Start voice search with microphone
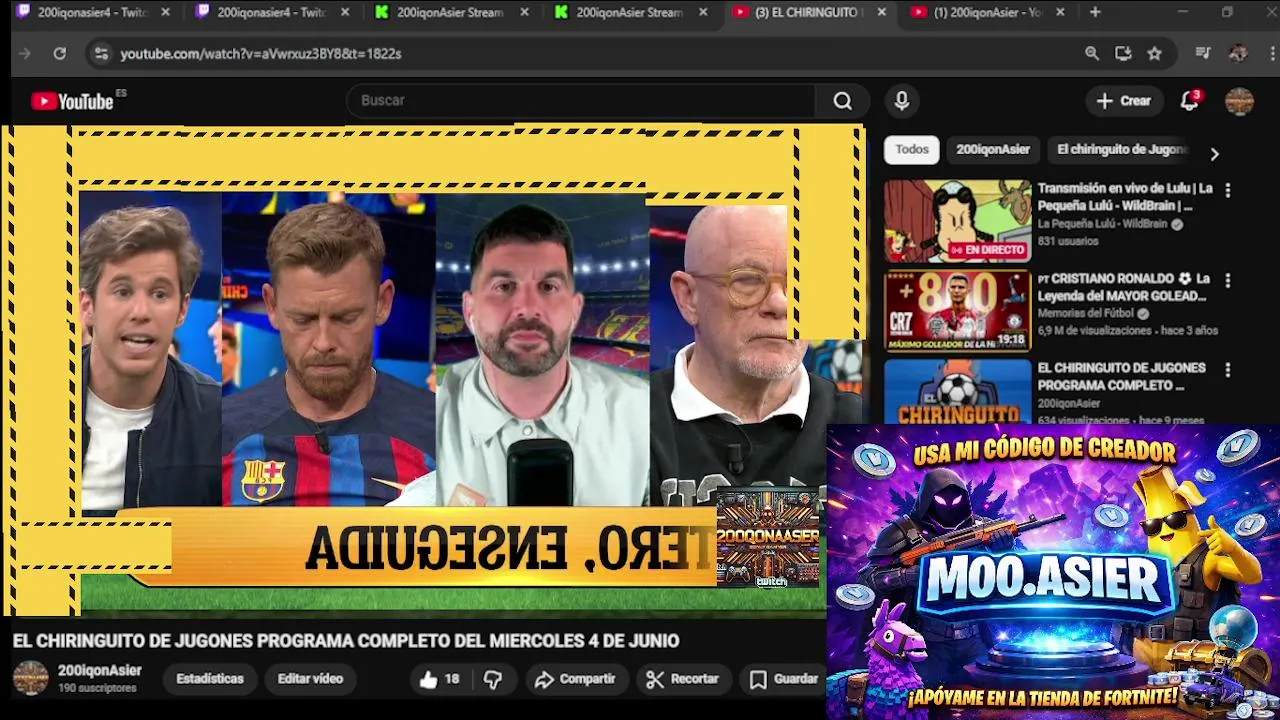The width and height of the screenshot is (1280, 720). 902,101
